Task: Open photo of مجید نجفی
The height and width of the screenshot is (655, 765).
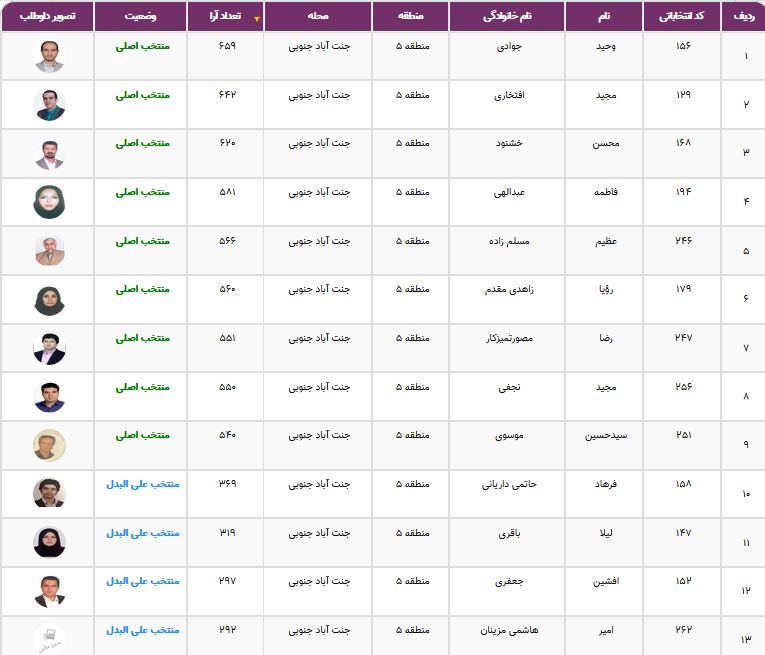Action: point(49,397)
